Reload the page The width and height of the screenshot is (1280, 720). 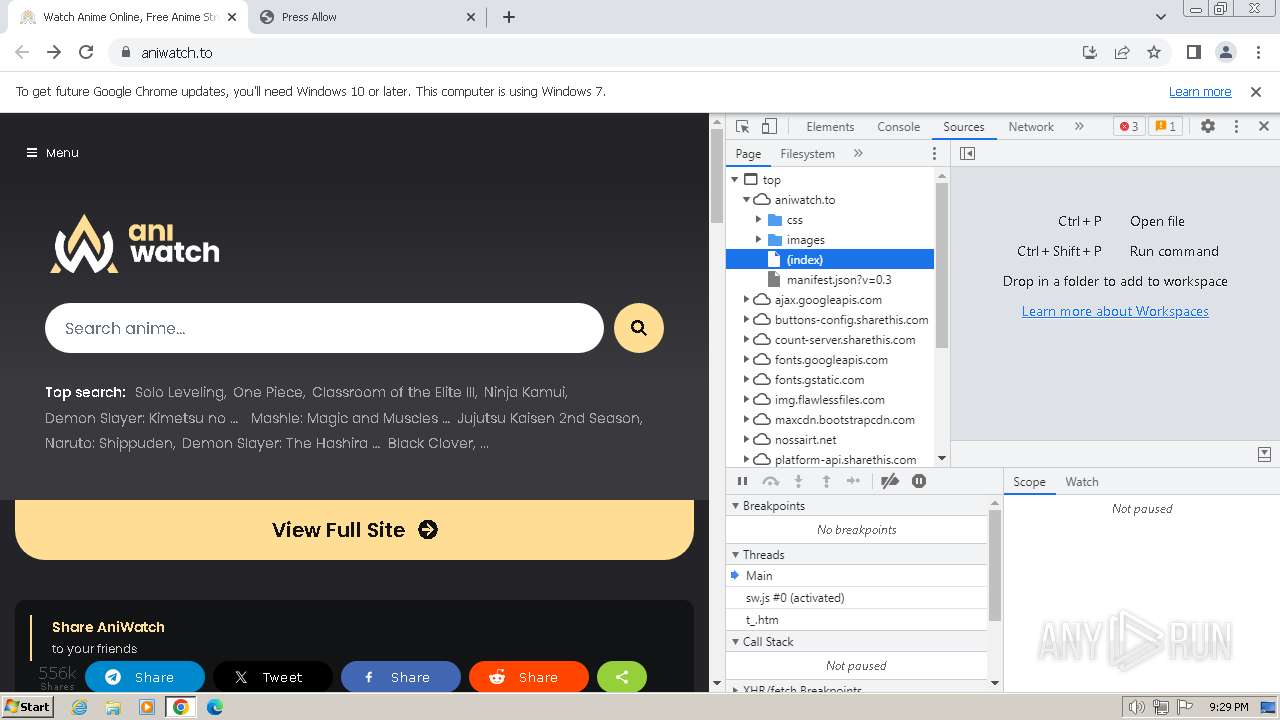tap(86, 53)
